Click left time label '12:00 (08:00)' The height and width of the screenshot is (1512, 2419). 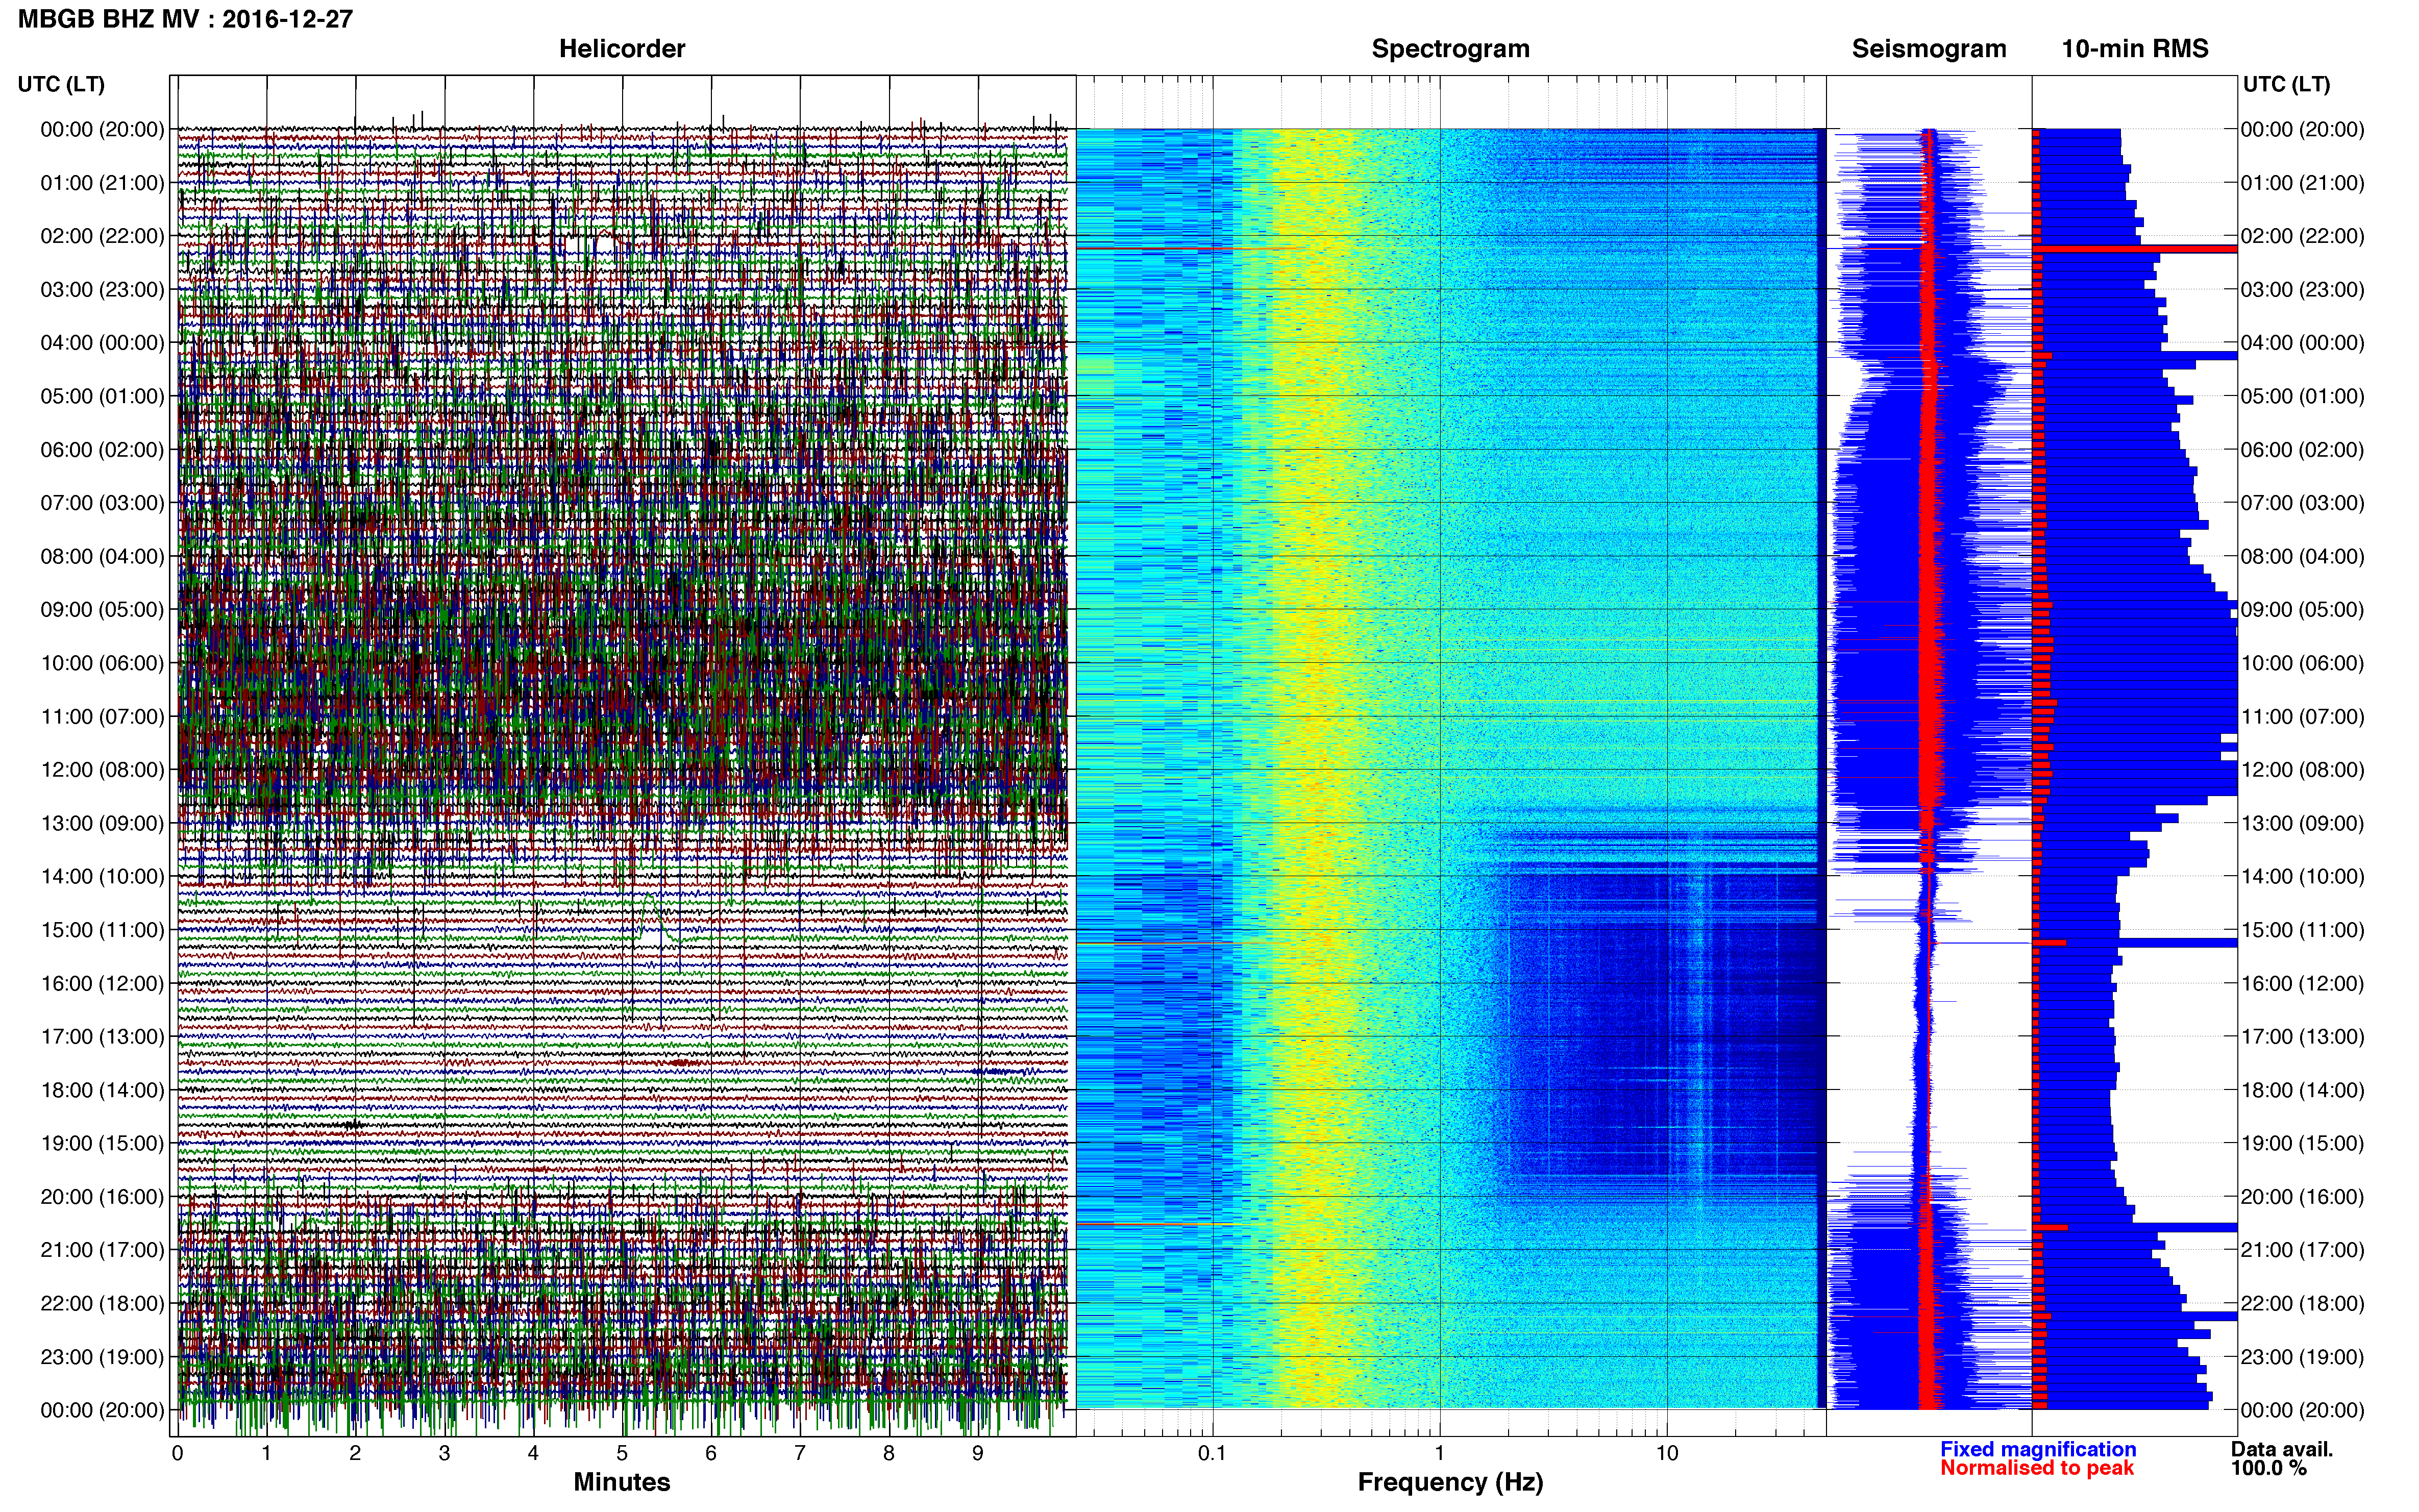coord(102,770)
